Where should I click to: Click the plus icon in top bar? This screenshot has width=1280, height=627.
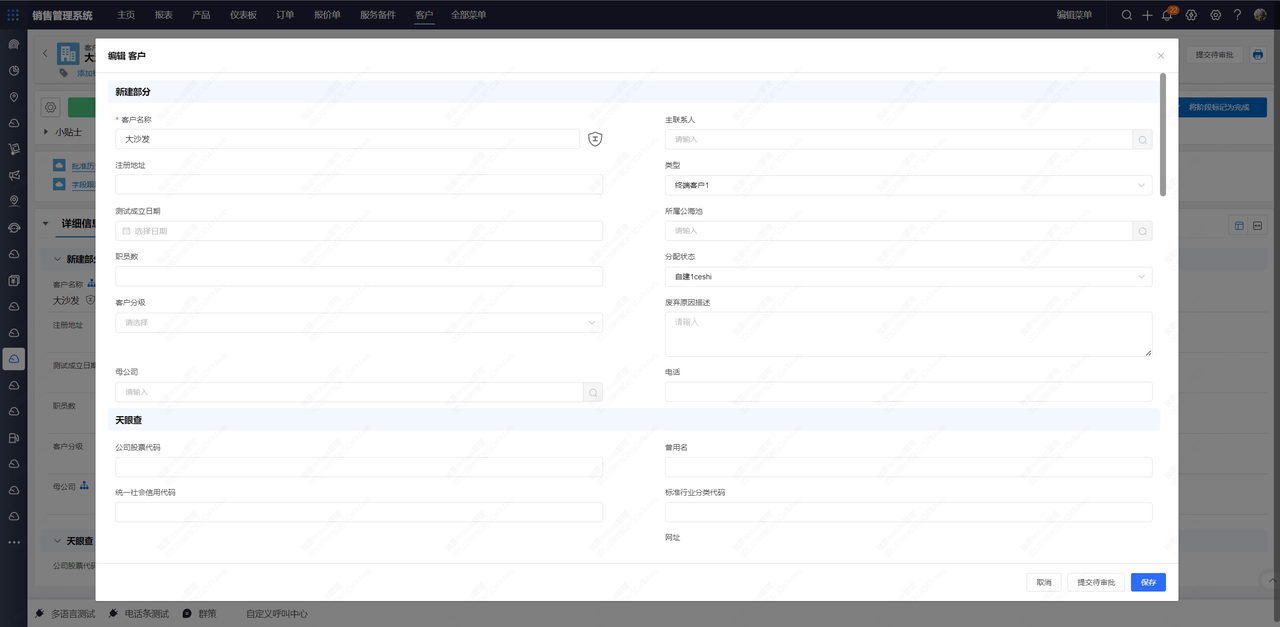(x=1147, y=15)
